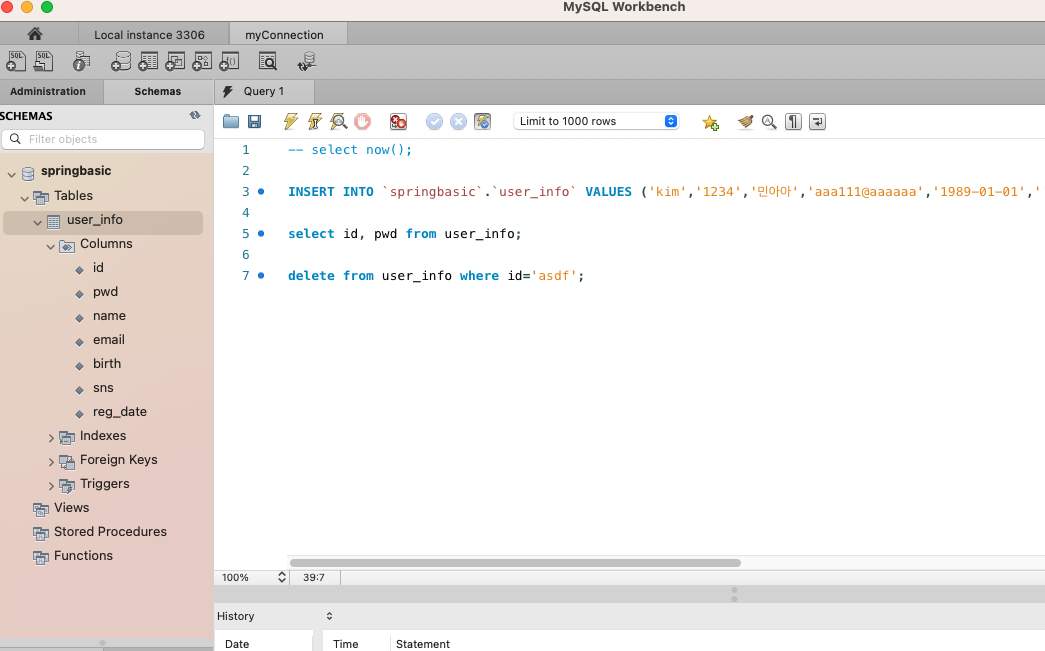Reconnect to DBMS icon
This screenshot has height=651, width=1045.
[x=307, y=61]
